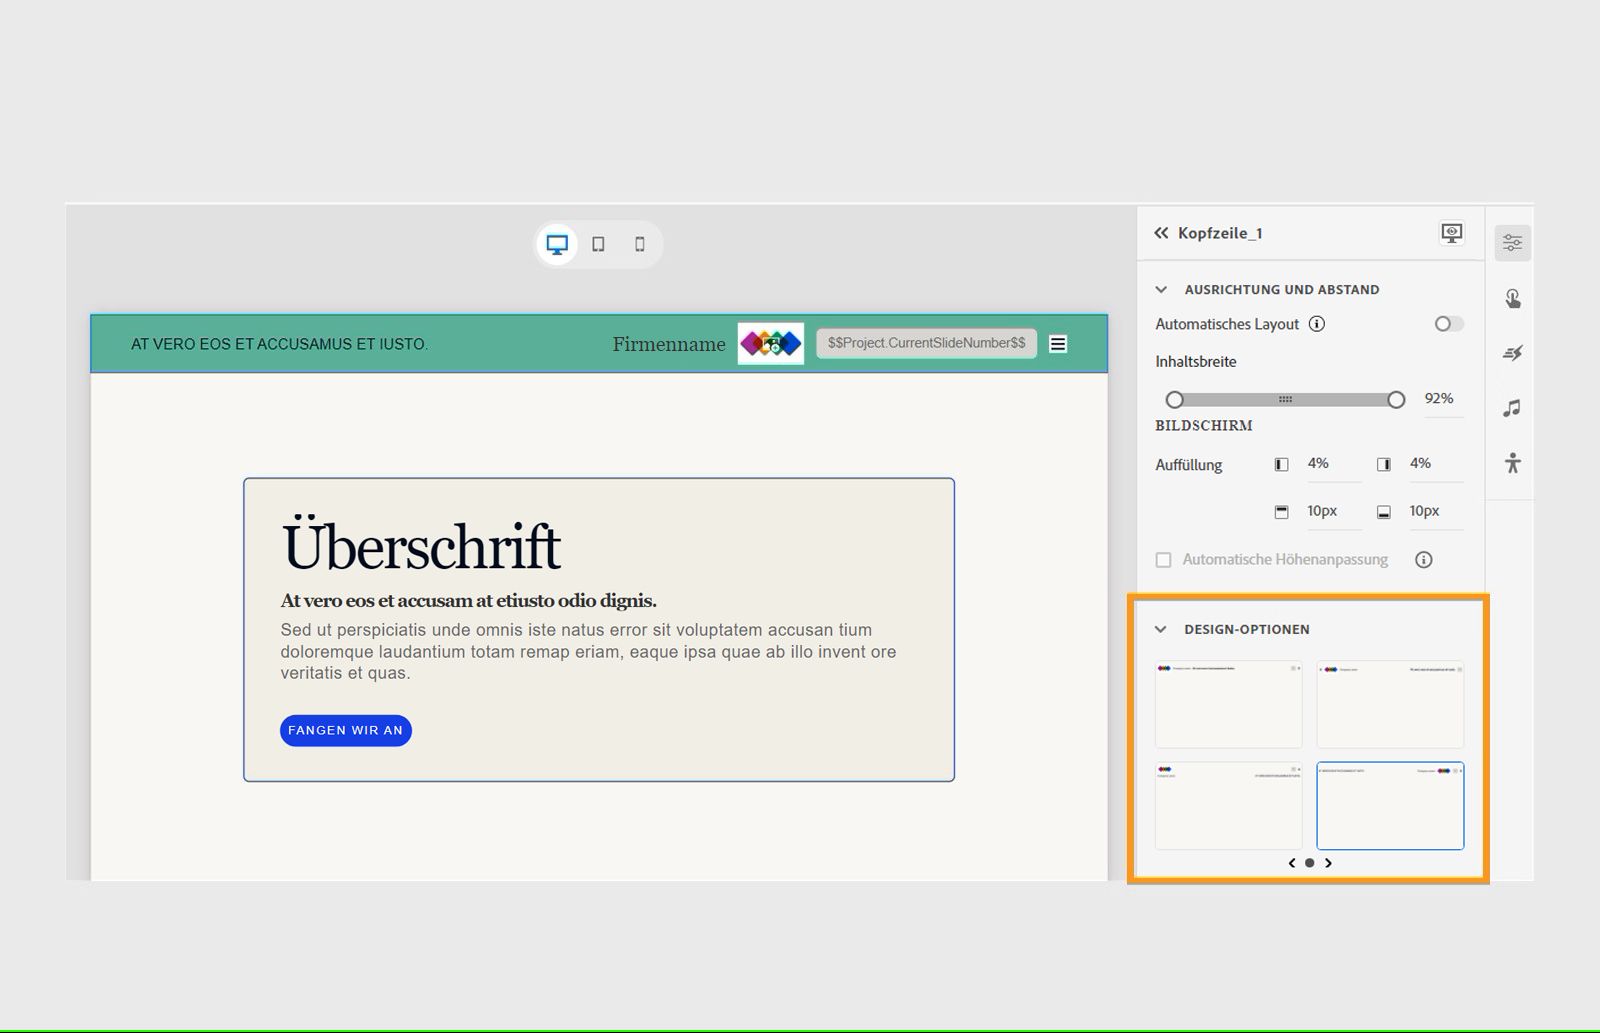Open the animations lightning panel
1600x1033 pixels.
point(1512,352)
